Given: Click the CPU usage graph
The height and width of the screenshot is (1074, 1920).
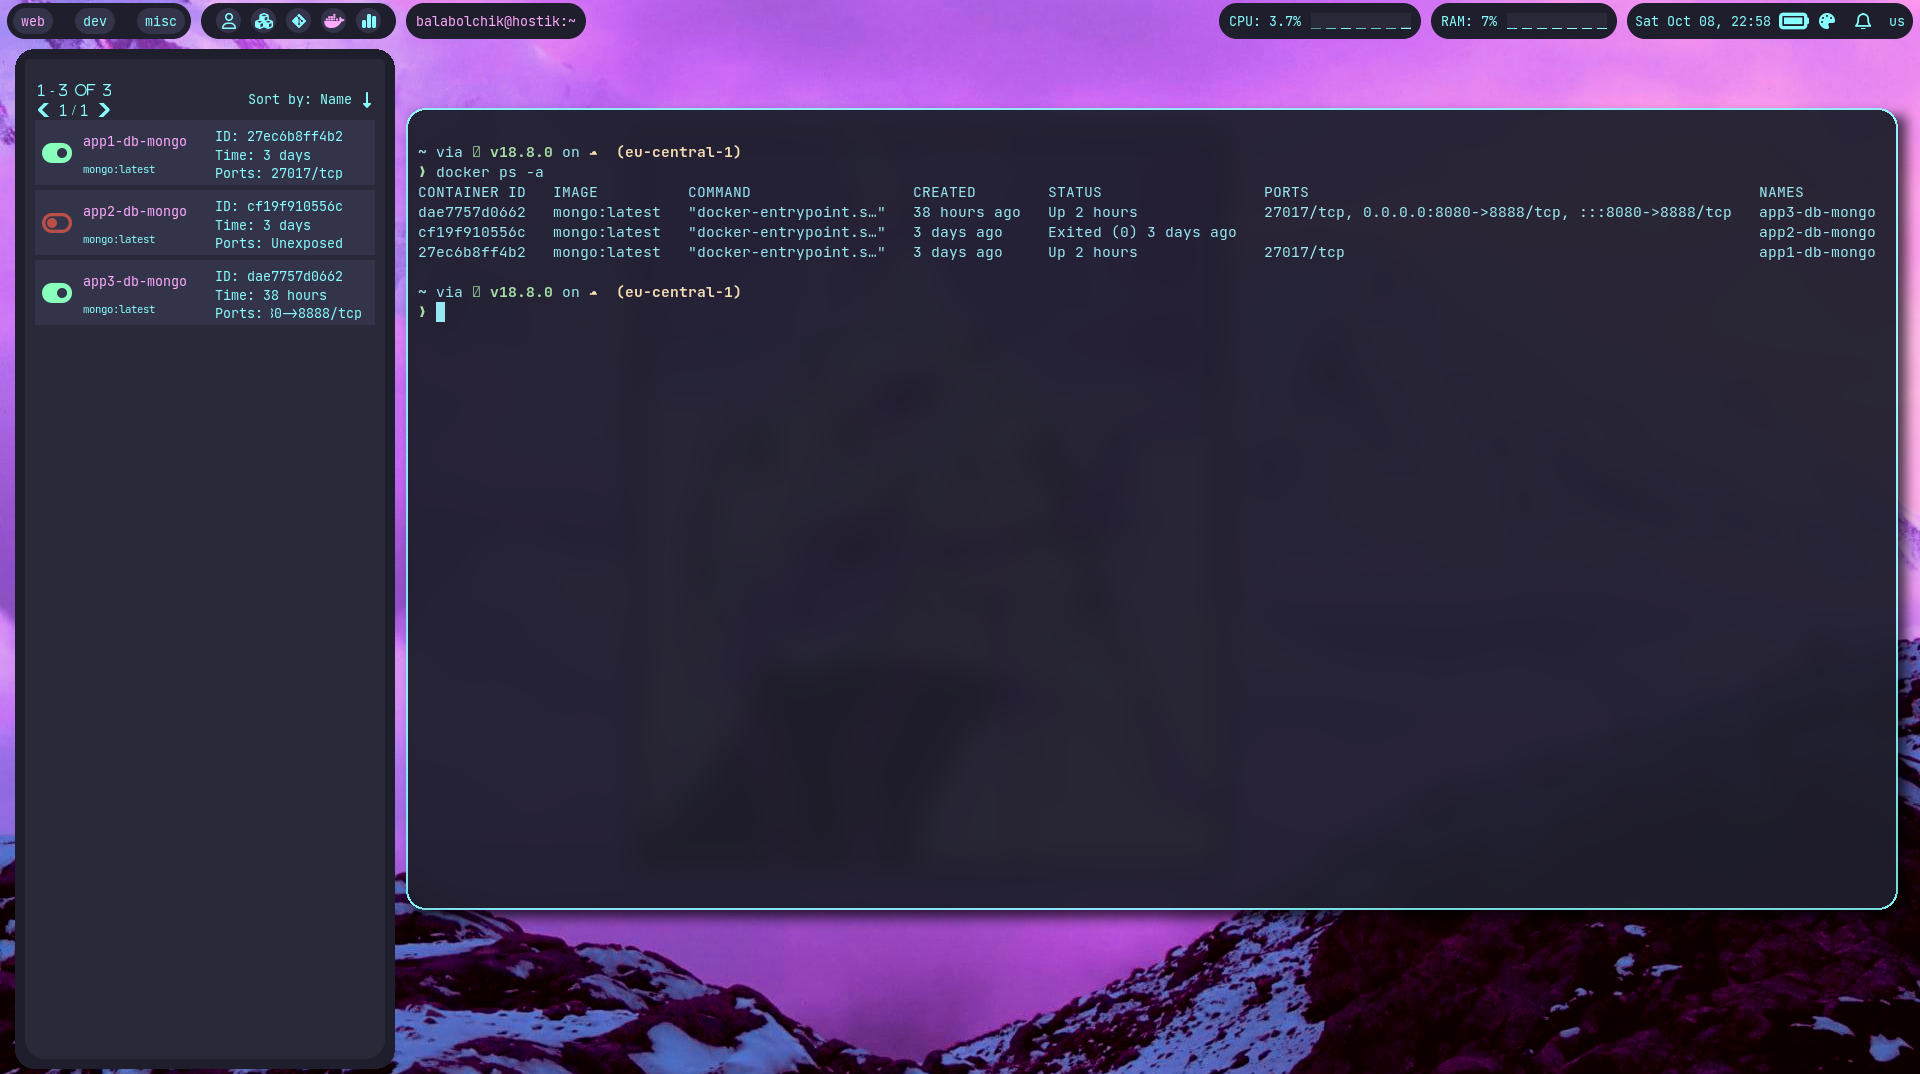Looking at the screenshot, I should tap(1361, 21).
